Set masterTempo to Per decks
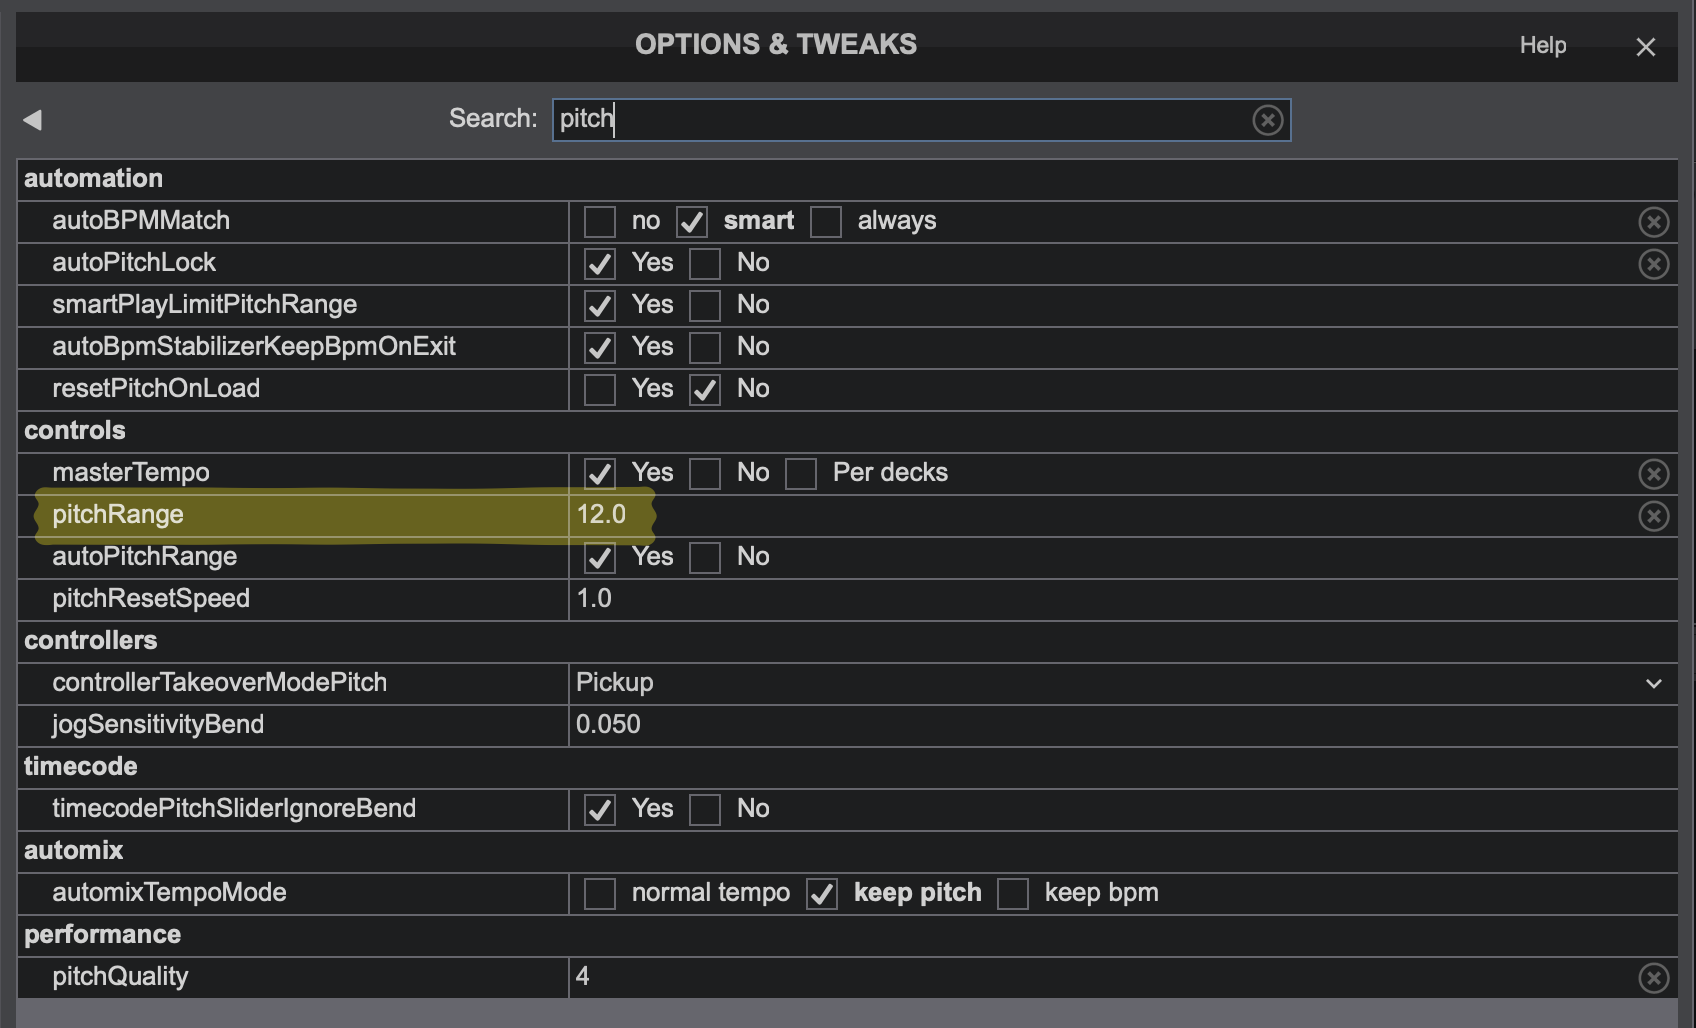 pyautogui.click(x=801, y=474)
